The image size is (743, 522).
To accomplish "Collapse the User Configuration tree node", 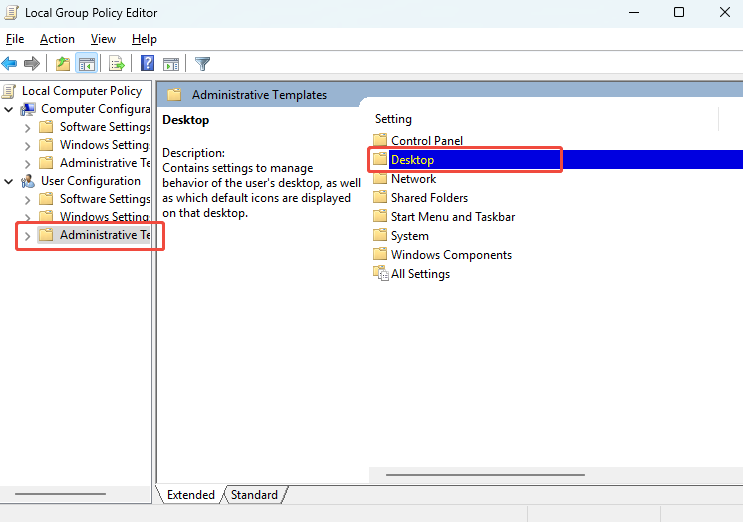I will point(9,181).
